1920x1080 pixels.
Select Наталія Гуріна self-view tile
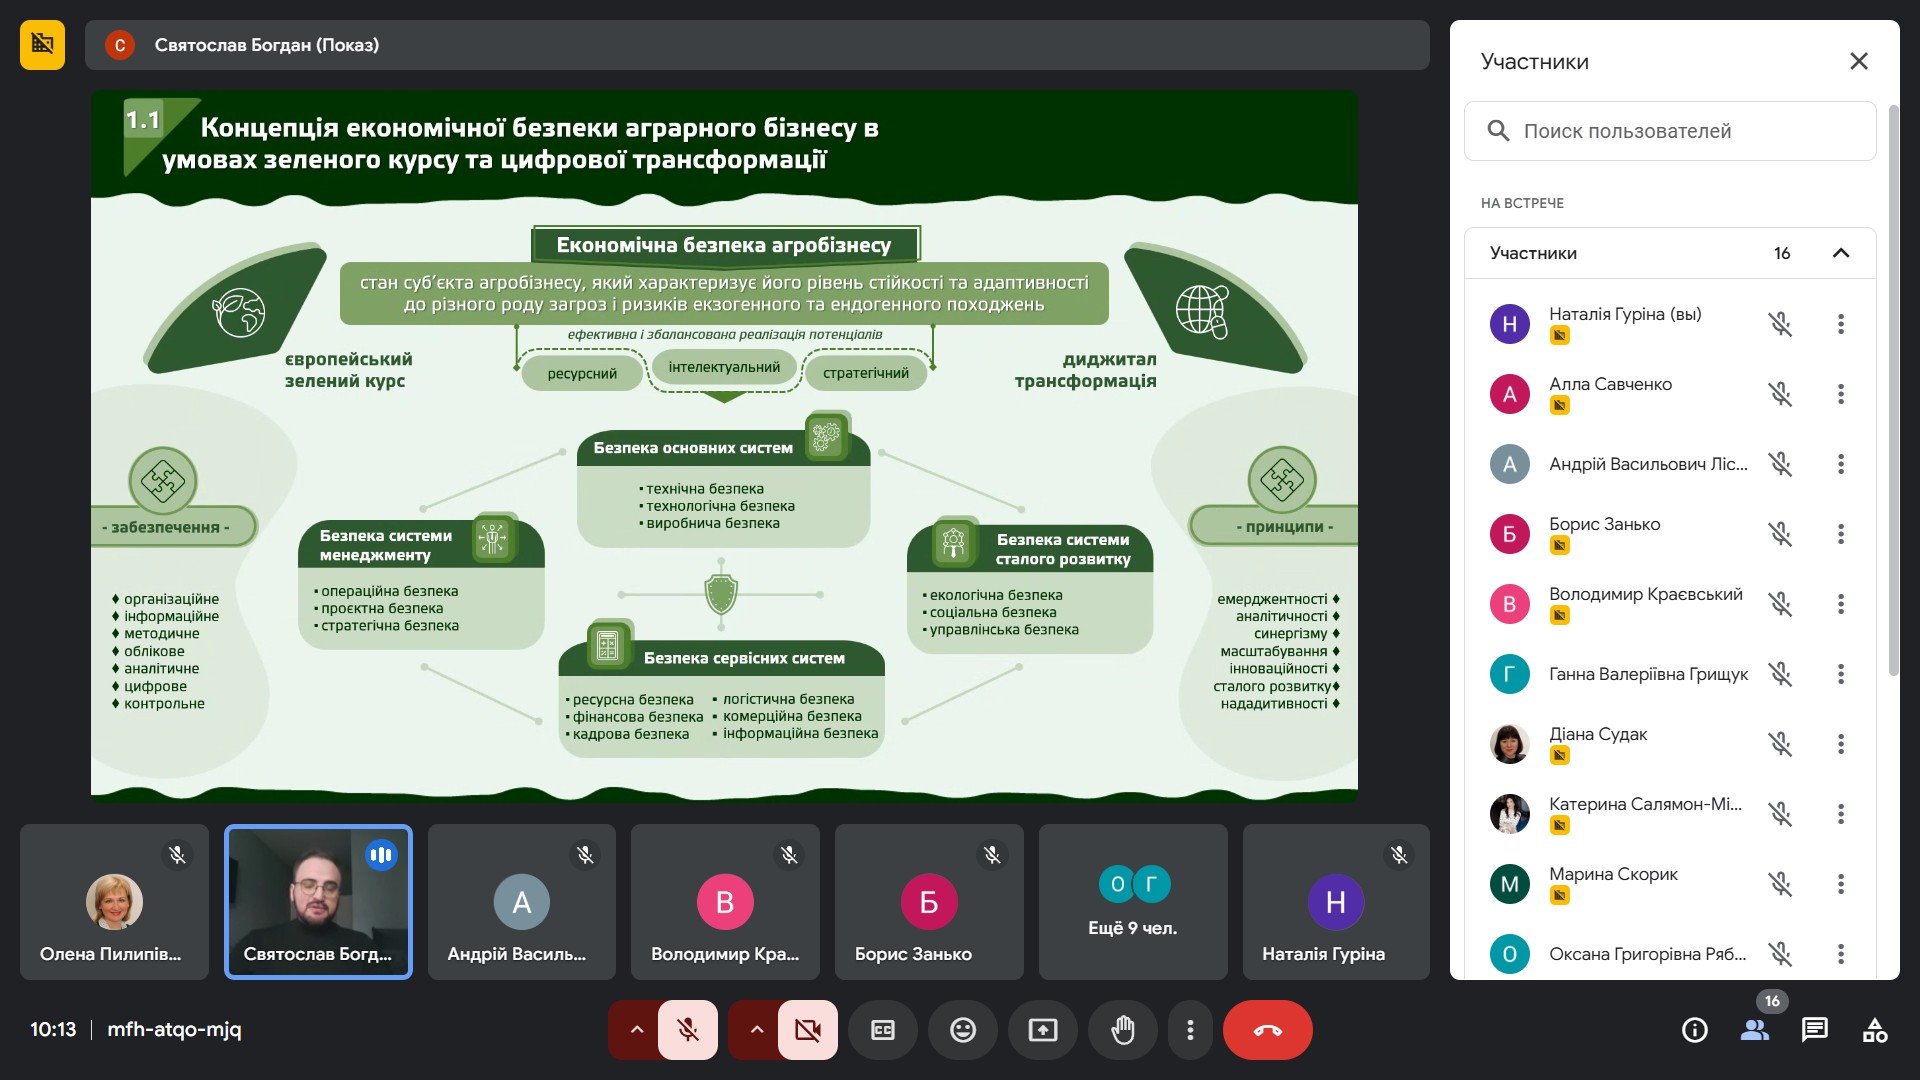tap(1336, 902)
